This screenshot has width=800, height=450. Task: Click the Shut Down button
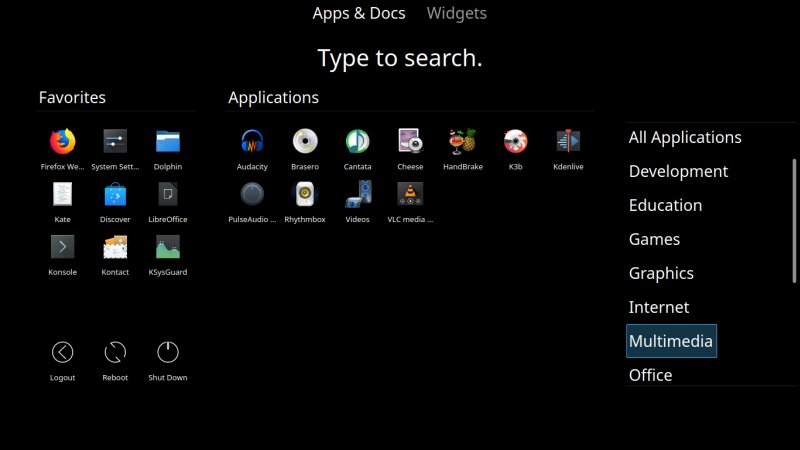(x=168, y=353)
